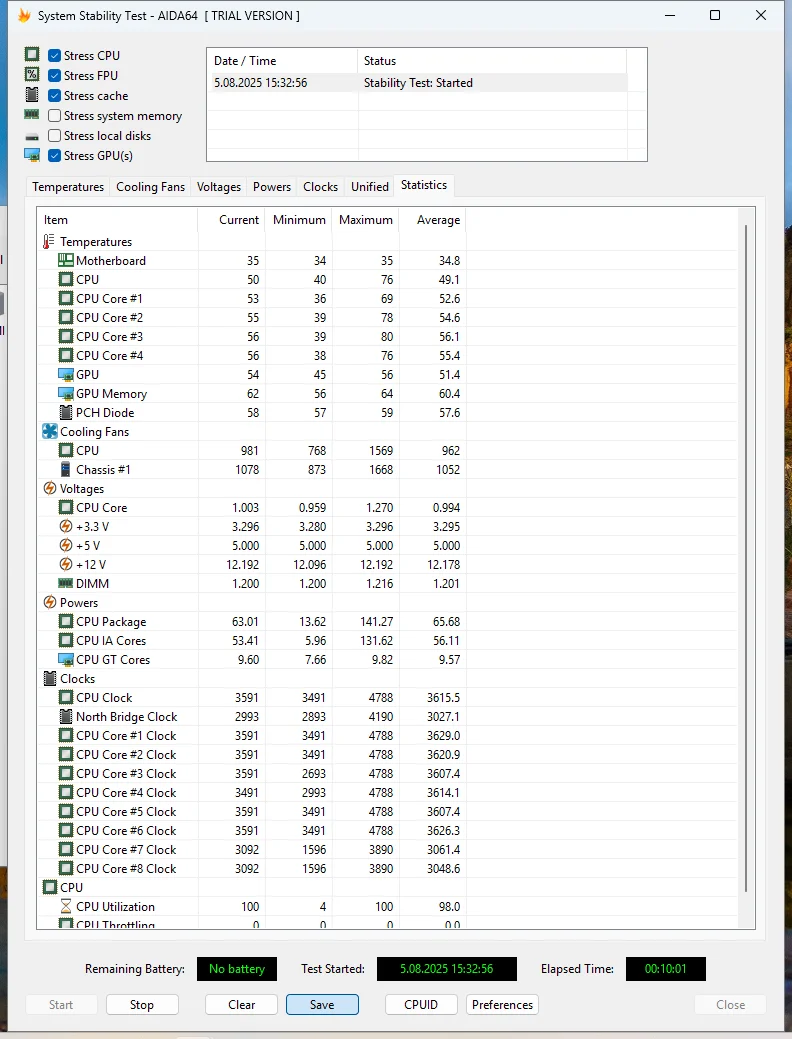792x1039 pixels.
Task: Click the Item column header
Action: (x=117, y=220)
